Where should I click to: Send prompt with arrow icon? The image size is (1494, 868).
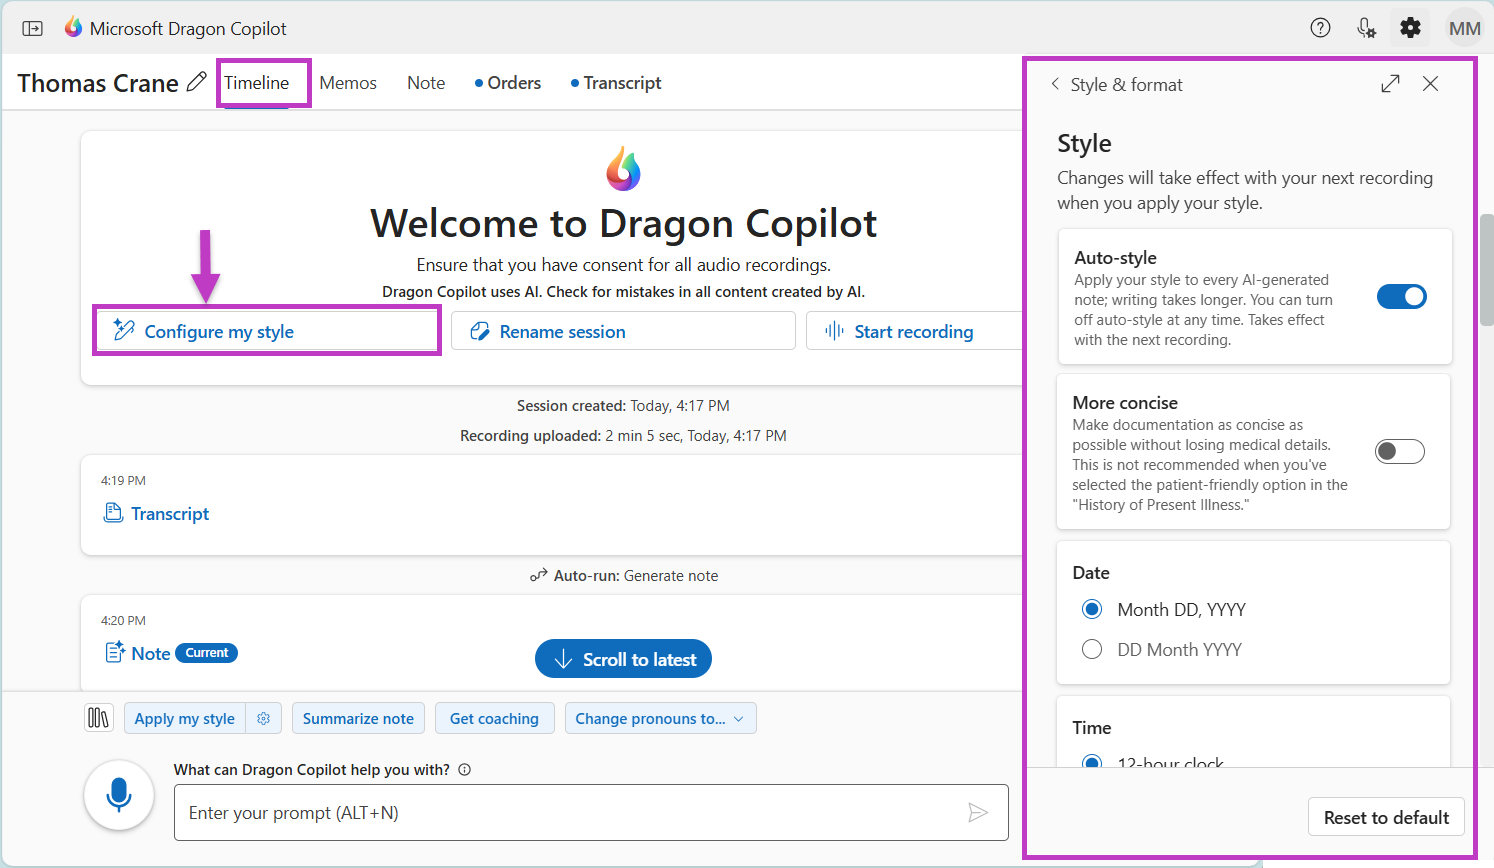coord(978,813)
